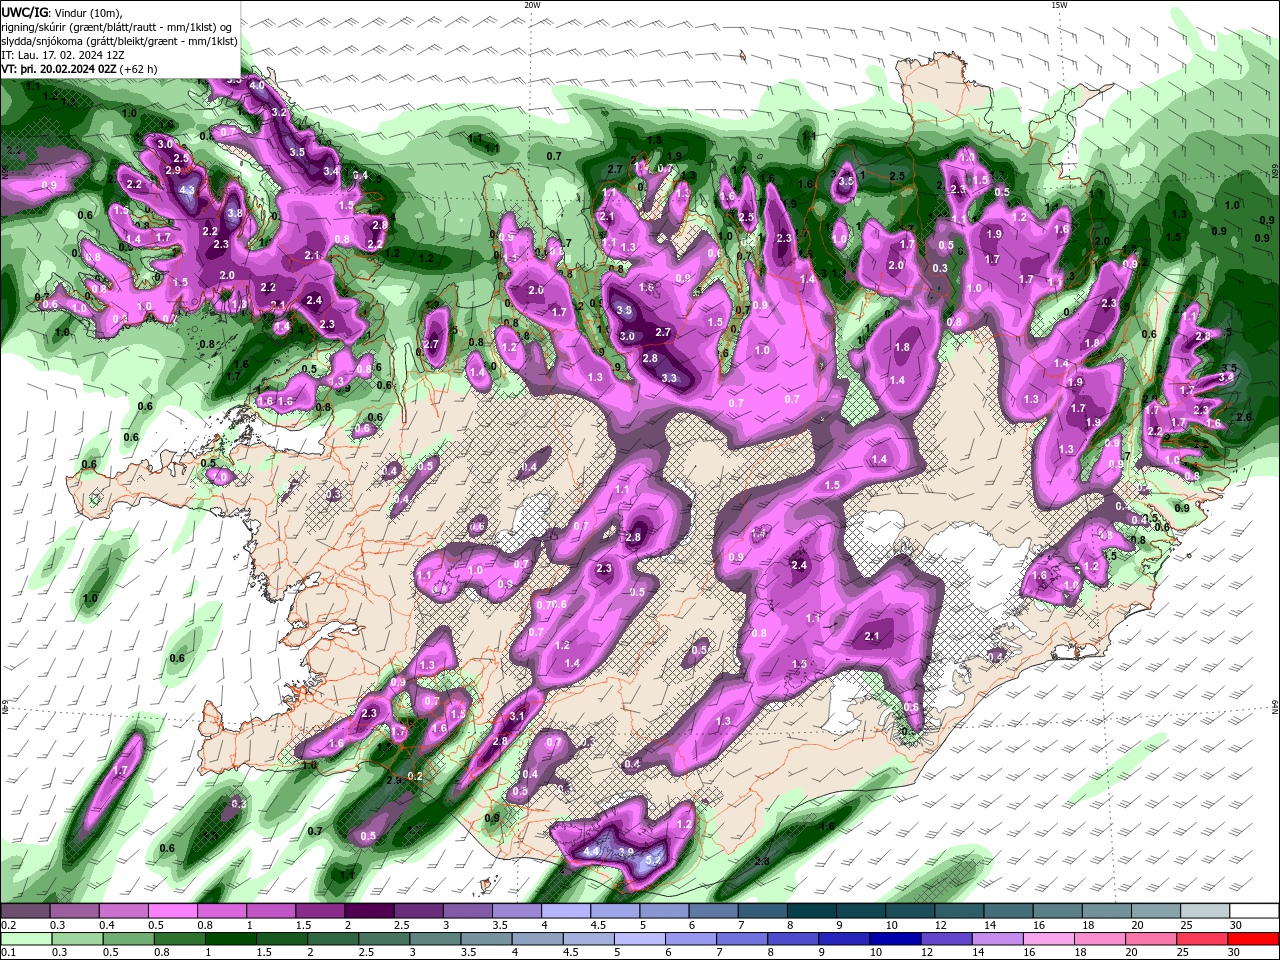Click the upper scale white swatch between 25 and 30

point(1205,911)
